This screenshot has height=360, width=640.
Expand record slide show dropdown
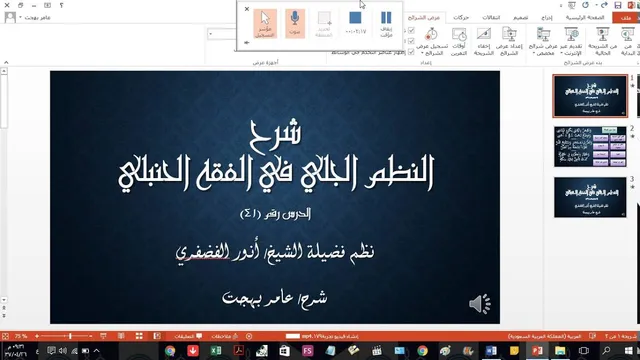pyautogui.click(x=432, y=42)
